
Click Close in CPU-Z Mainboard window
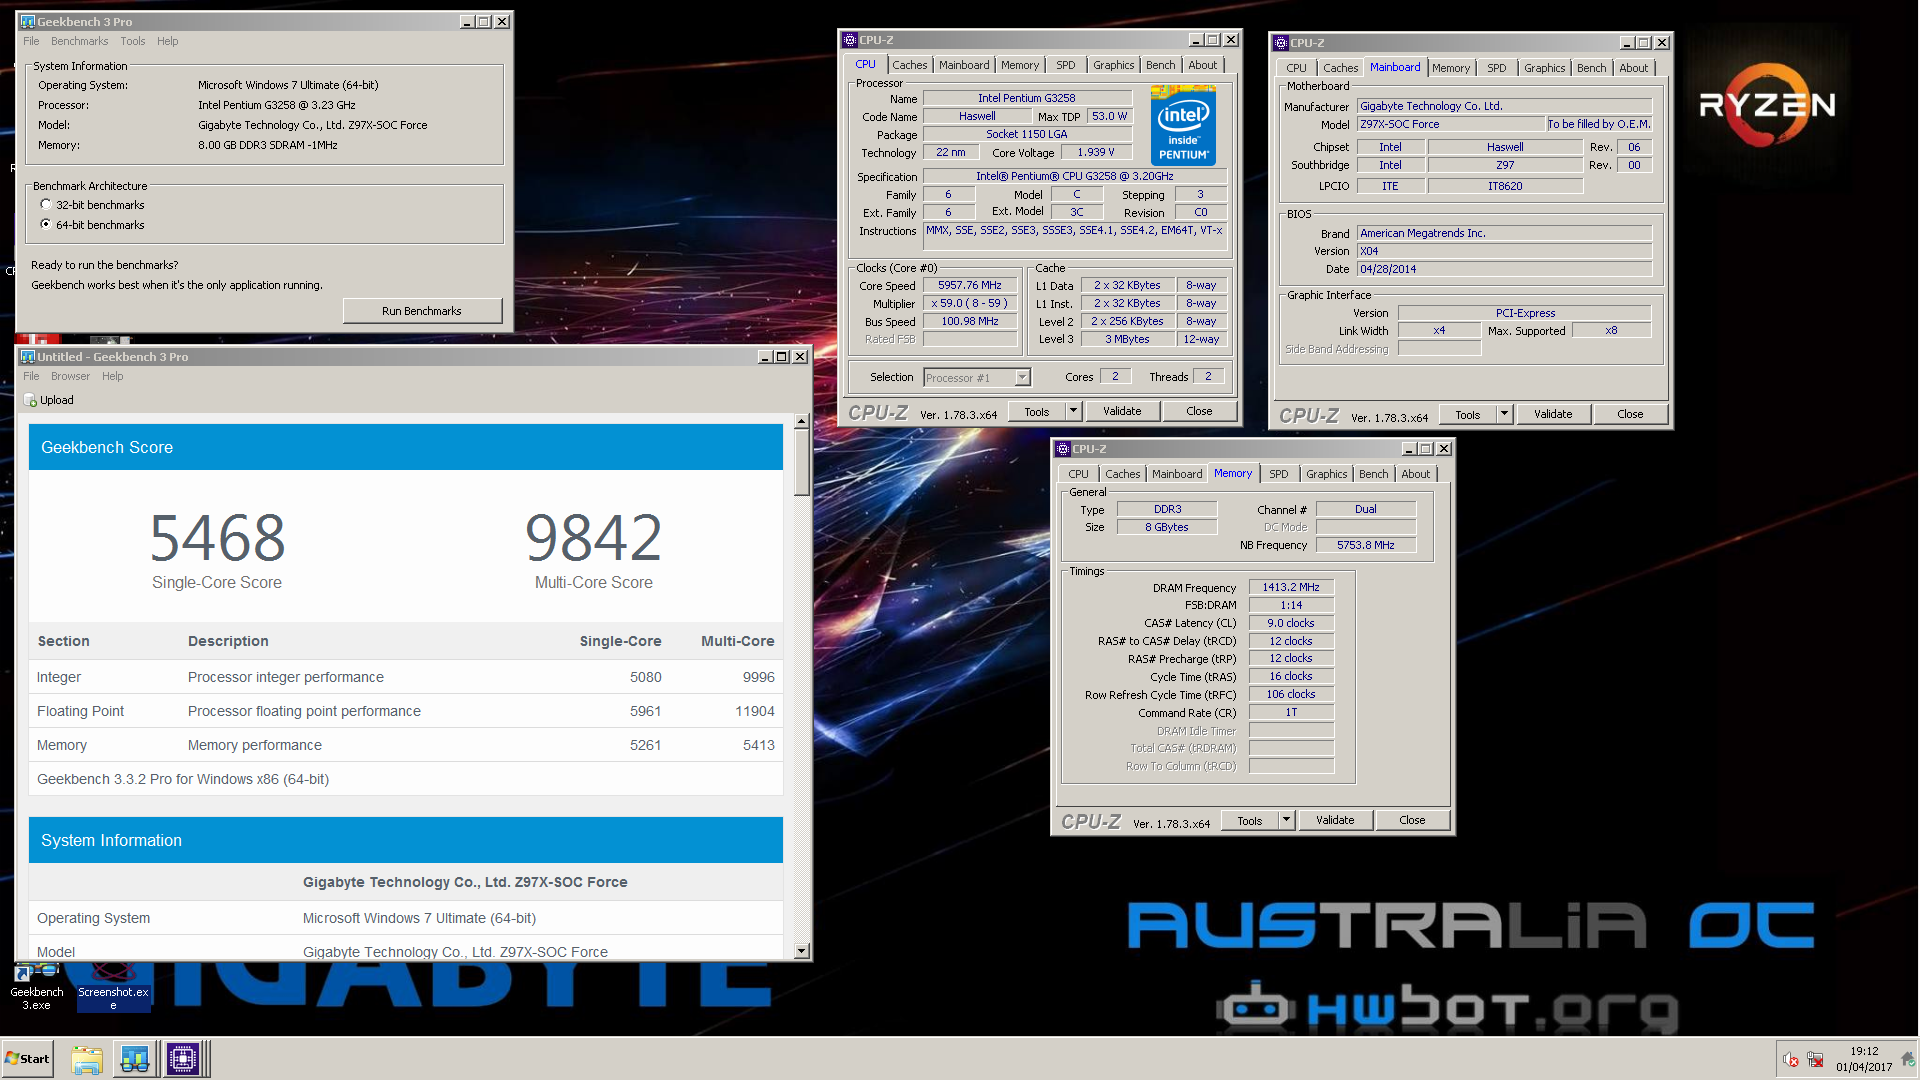1630,414
